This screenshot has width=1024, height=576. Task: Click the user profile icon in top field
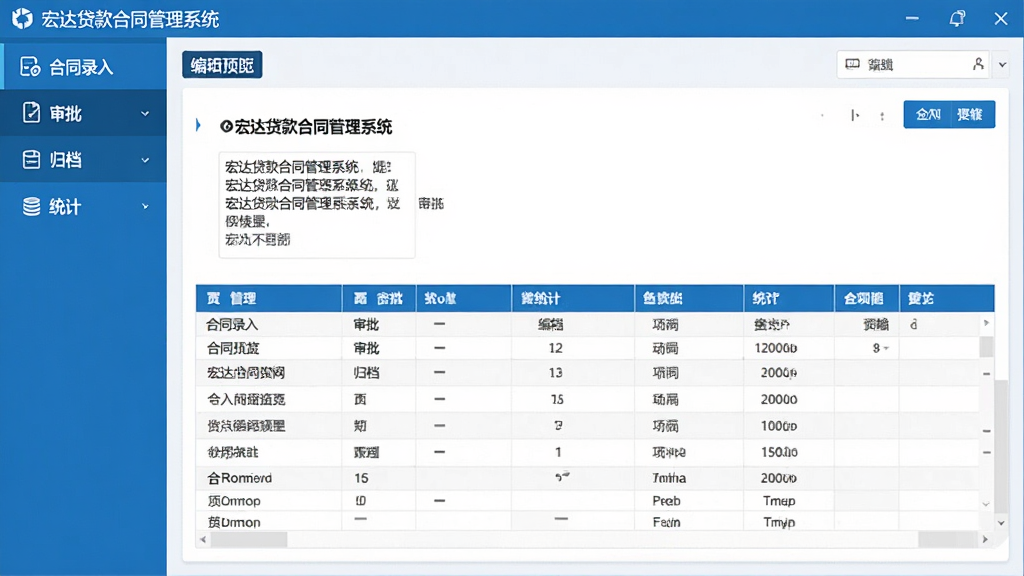tap(978, 64)
